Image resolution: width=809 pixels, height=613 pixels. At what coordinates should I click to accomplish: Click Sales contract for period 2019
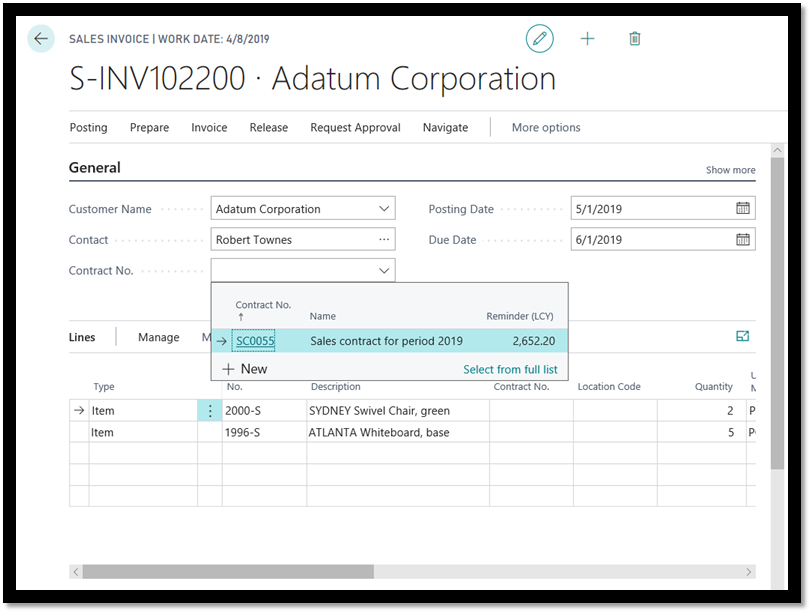[386, 341]
